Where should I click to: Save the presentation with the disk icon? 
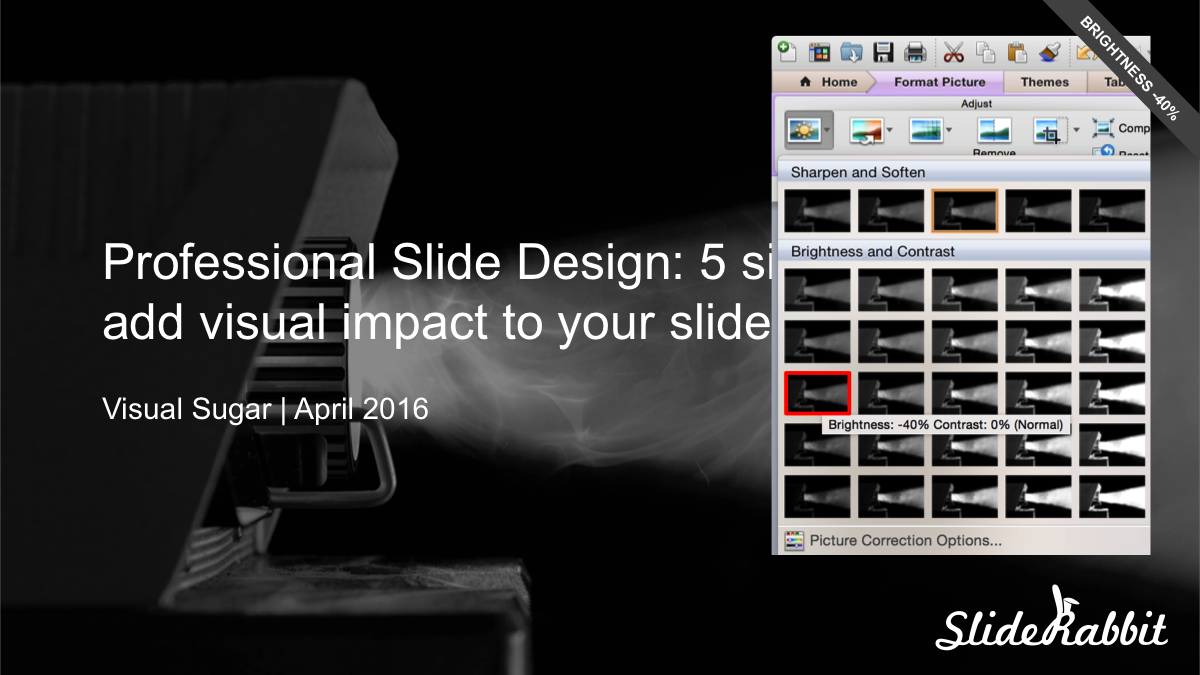click(x=884, y=51)
